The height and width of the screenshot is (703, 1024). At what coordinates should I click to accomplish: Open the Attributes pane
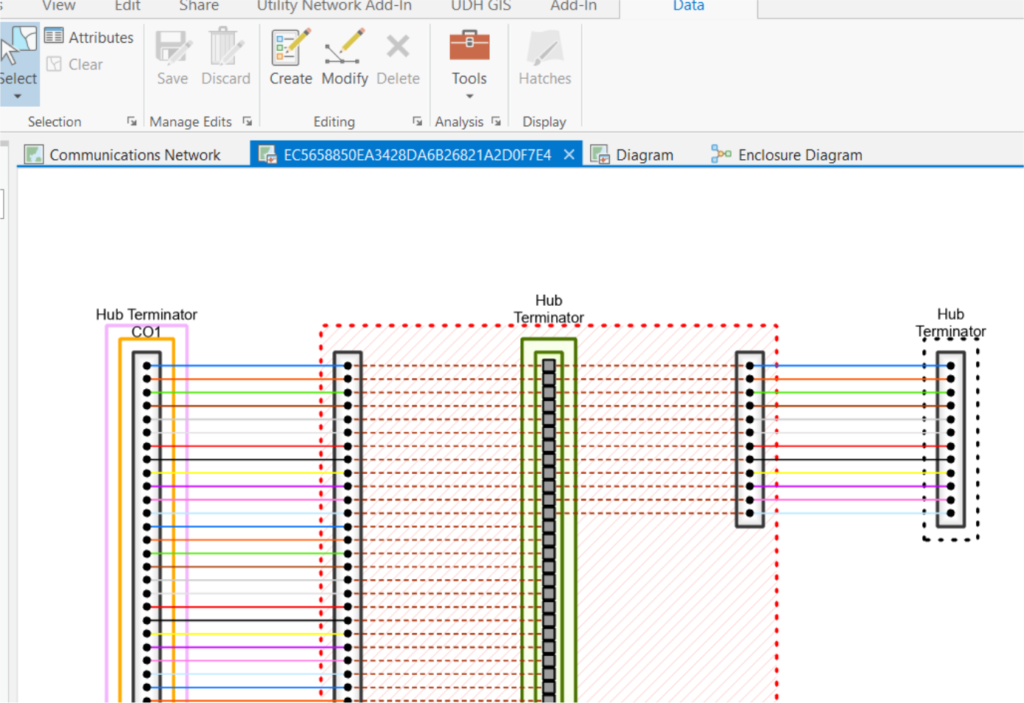pos(89,37)
